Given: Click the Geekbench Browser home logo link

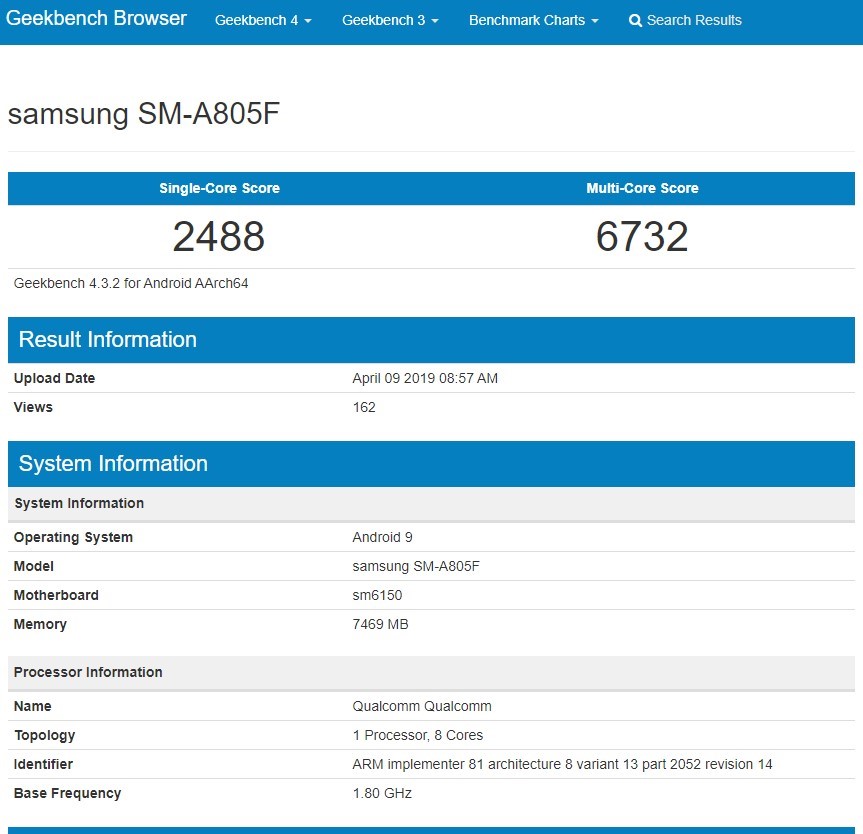Looking at the screenshot, I should pyautogui.click(x=96, y=19).
